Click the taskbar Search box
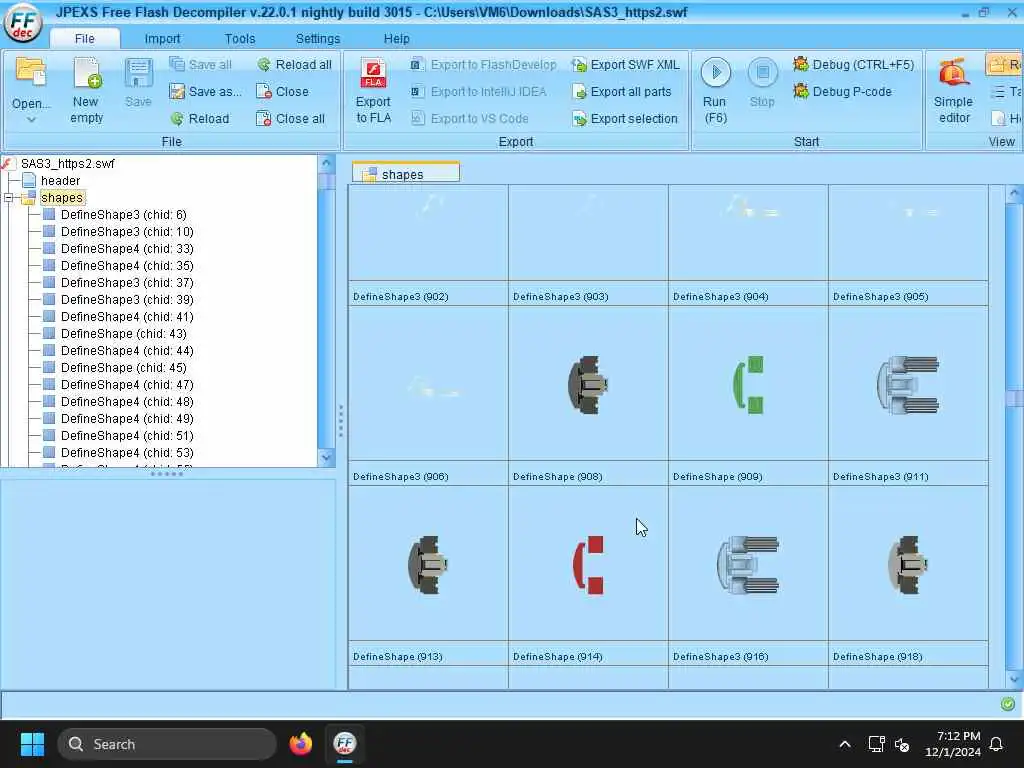Viewport: 1024px width, 768px height. [167, 744]
